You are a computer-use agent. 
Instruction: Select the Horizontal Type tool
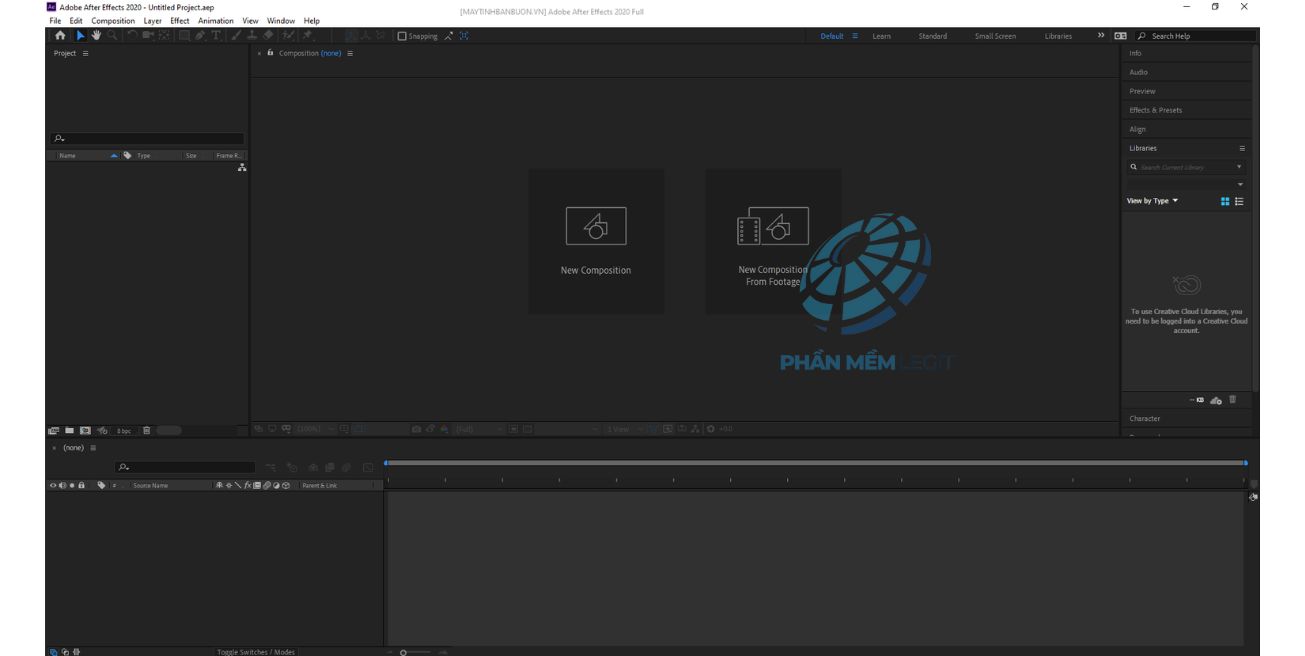pyautogui.click(x=215, y=35)
